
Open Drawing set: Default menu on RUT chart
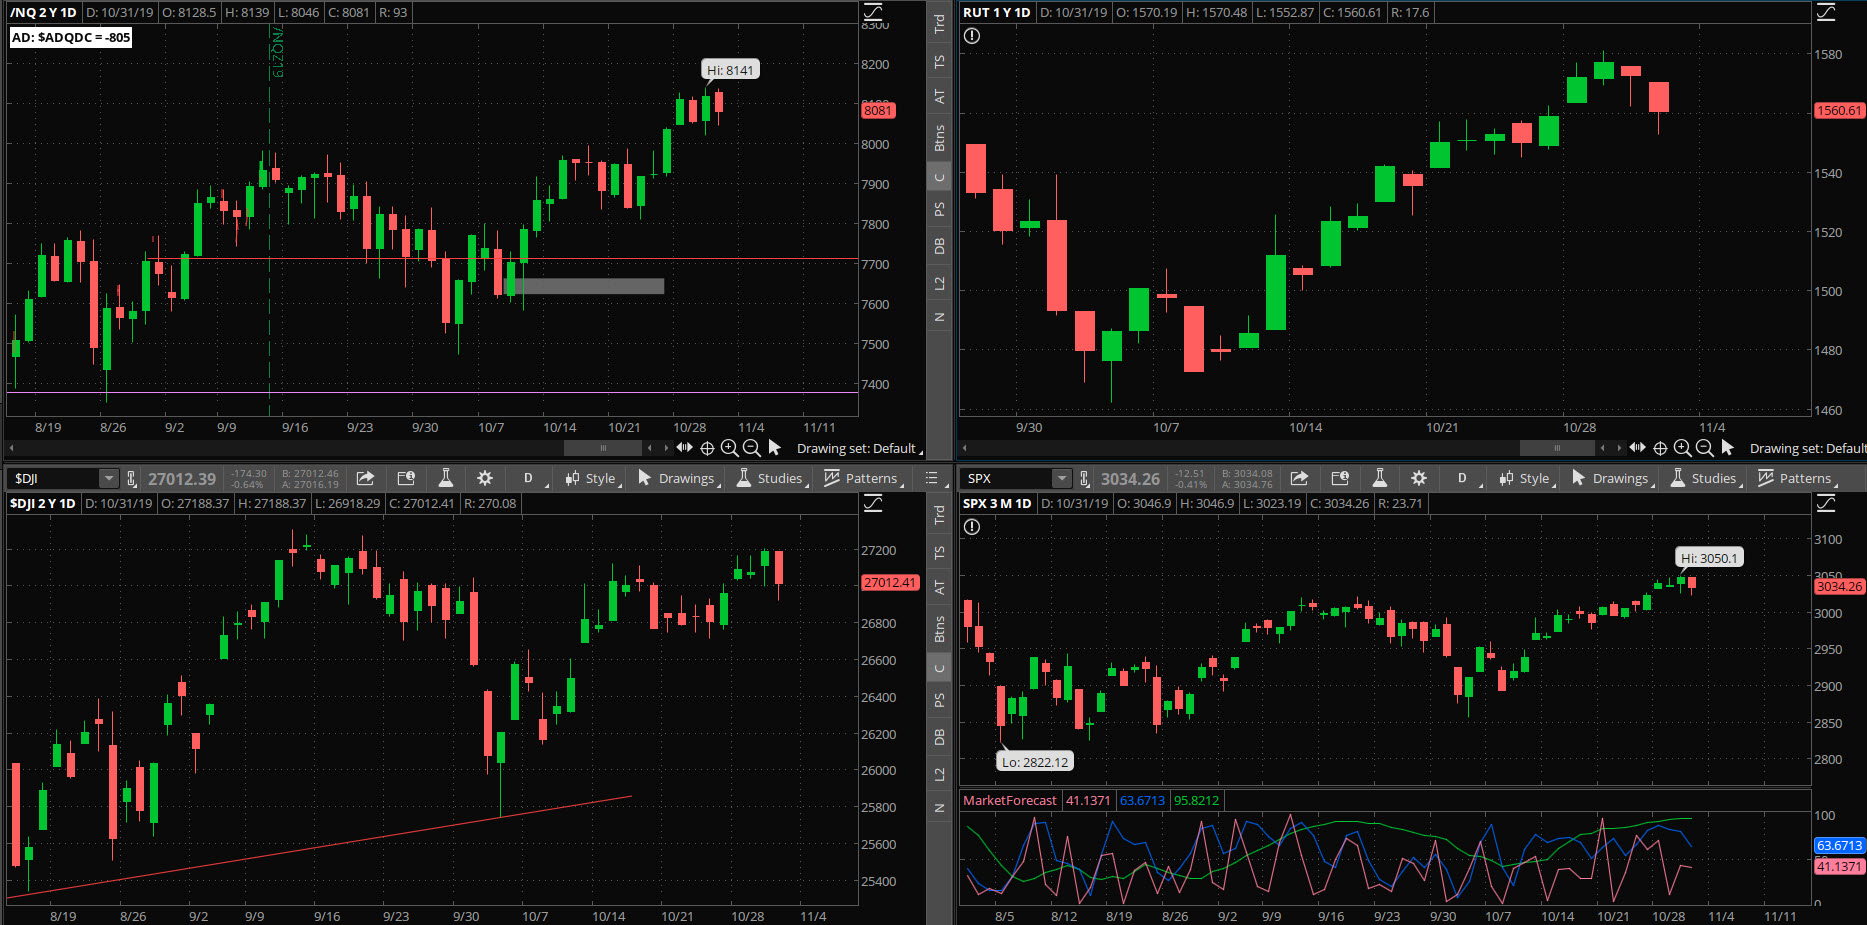tap(1808, 448)
